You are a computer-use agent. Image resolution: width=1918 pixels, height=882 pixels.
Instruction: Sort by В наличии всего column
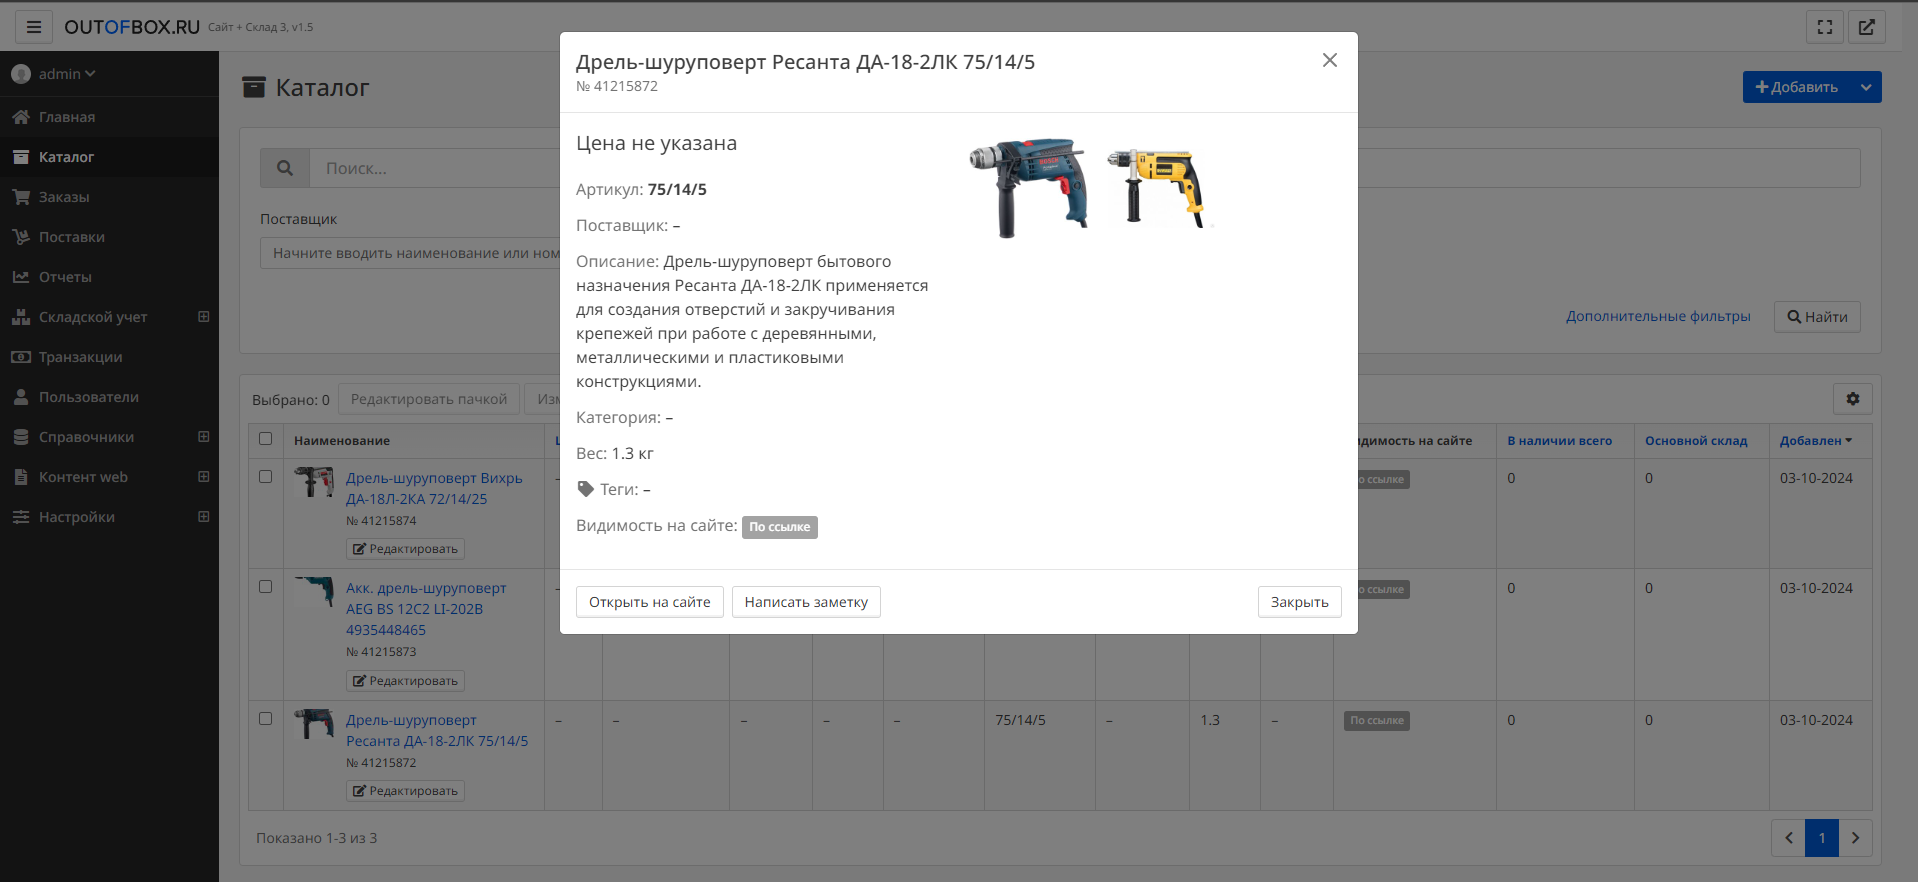[x=1559, y=441]
